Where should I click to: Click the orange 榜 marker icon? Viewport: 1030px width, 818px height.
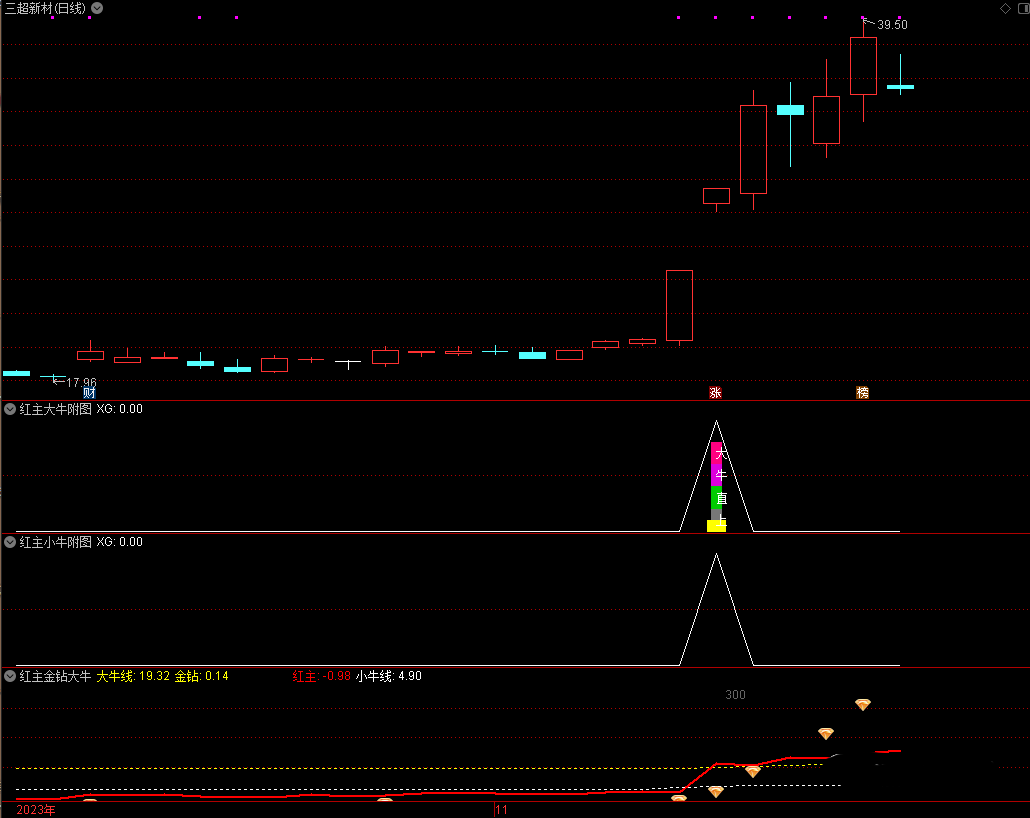[x=862, y=393]
